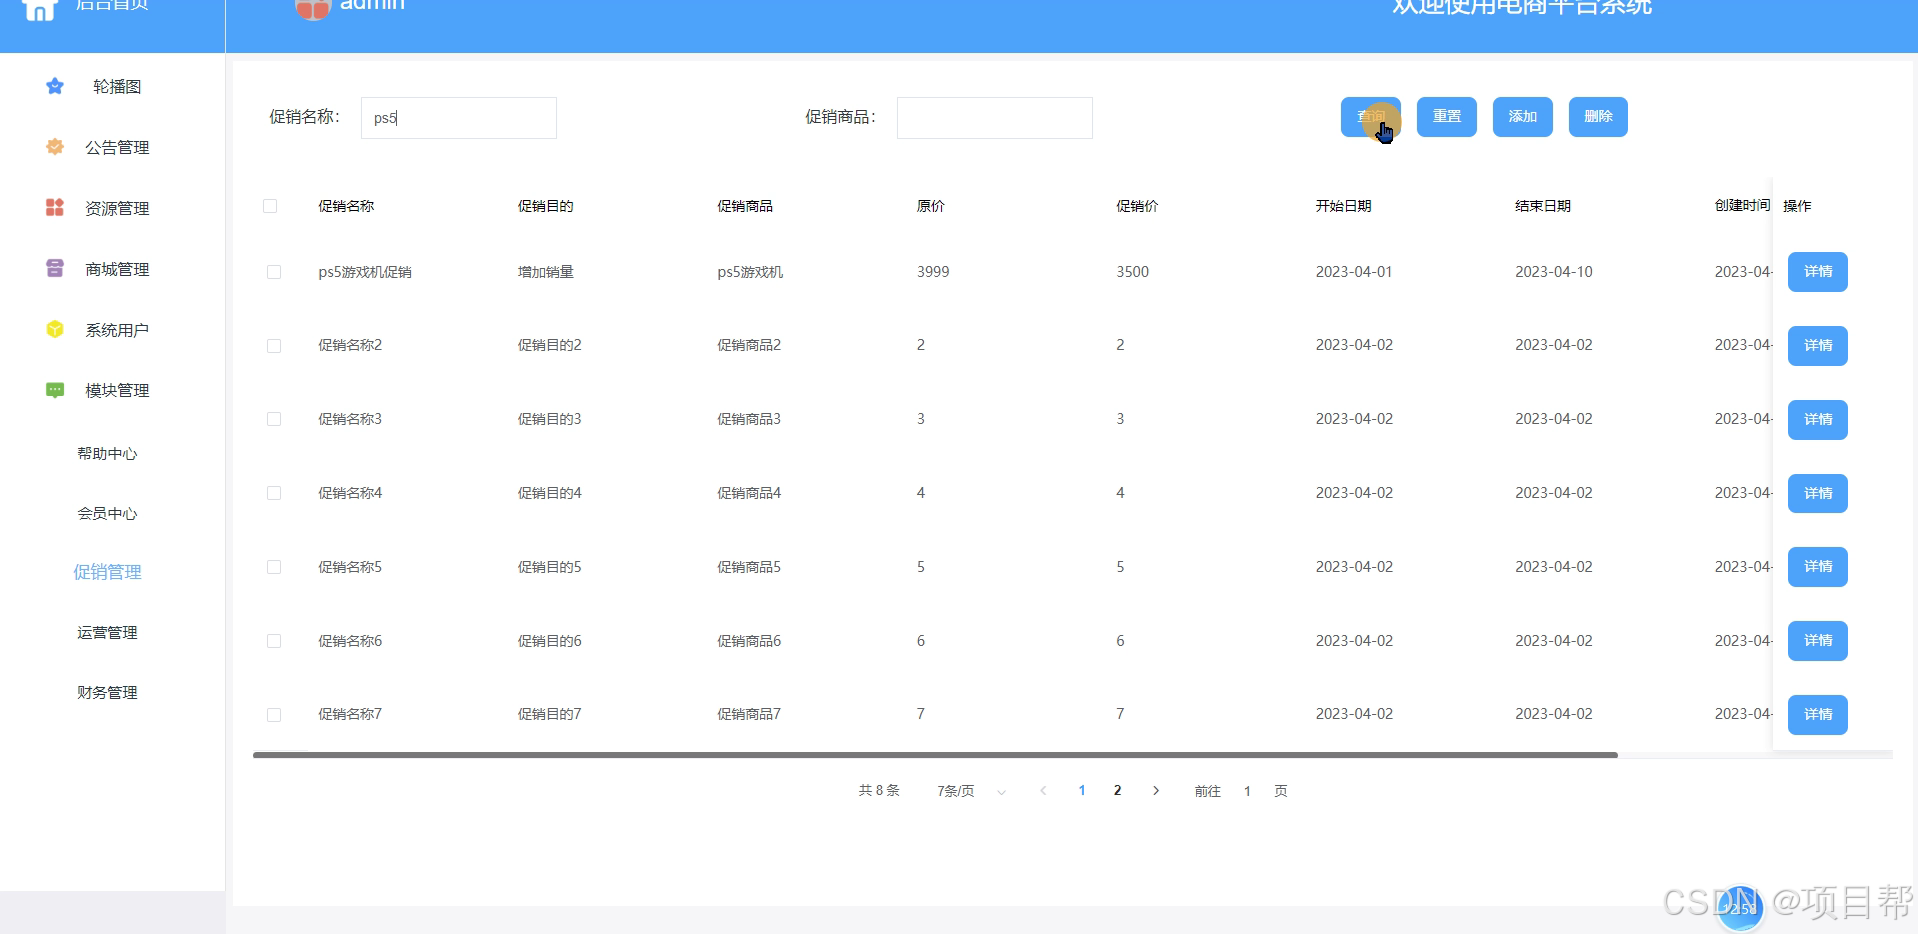Click 后台首页 link in header

coord(112,5)
